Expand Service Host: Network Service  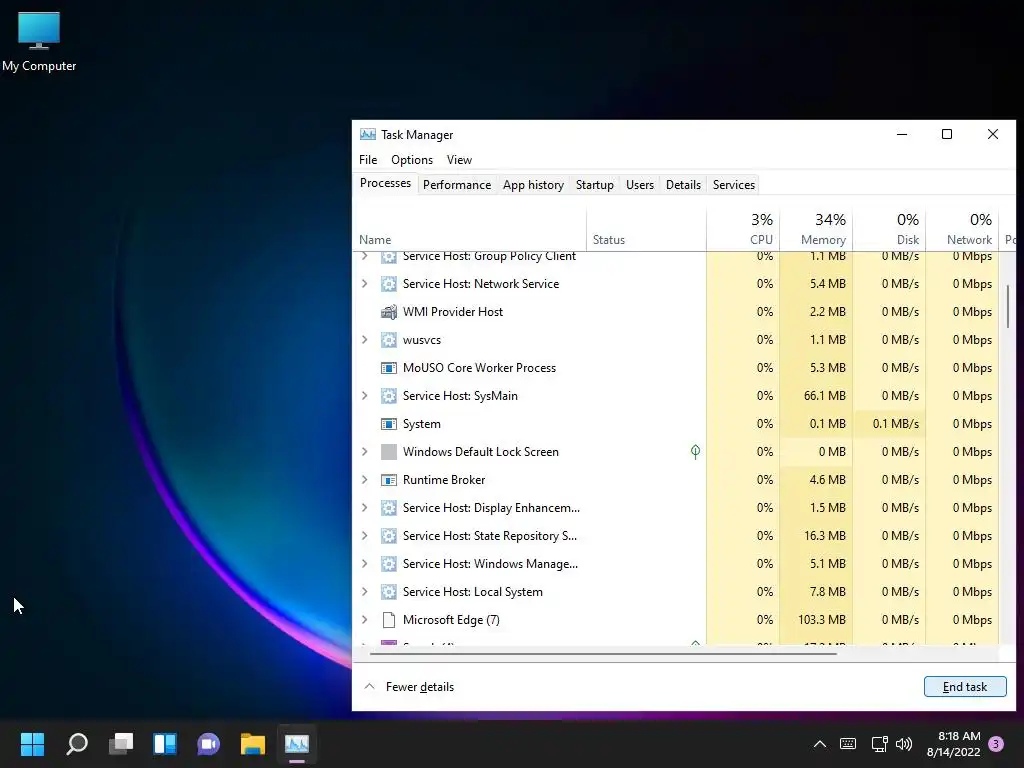tap(365, 283)
